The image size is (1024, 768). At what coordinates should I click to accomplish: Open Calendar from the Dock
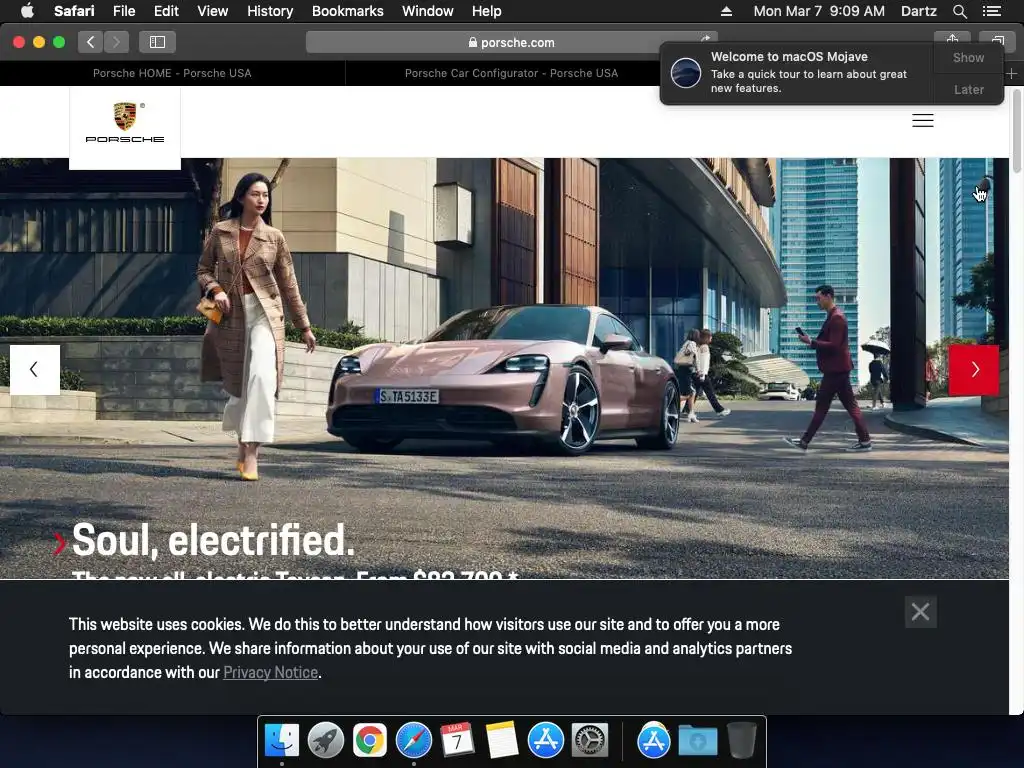[x=457, y=740]
